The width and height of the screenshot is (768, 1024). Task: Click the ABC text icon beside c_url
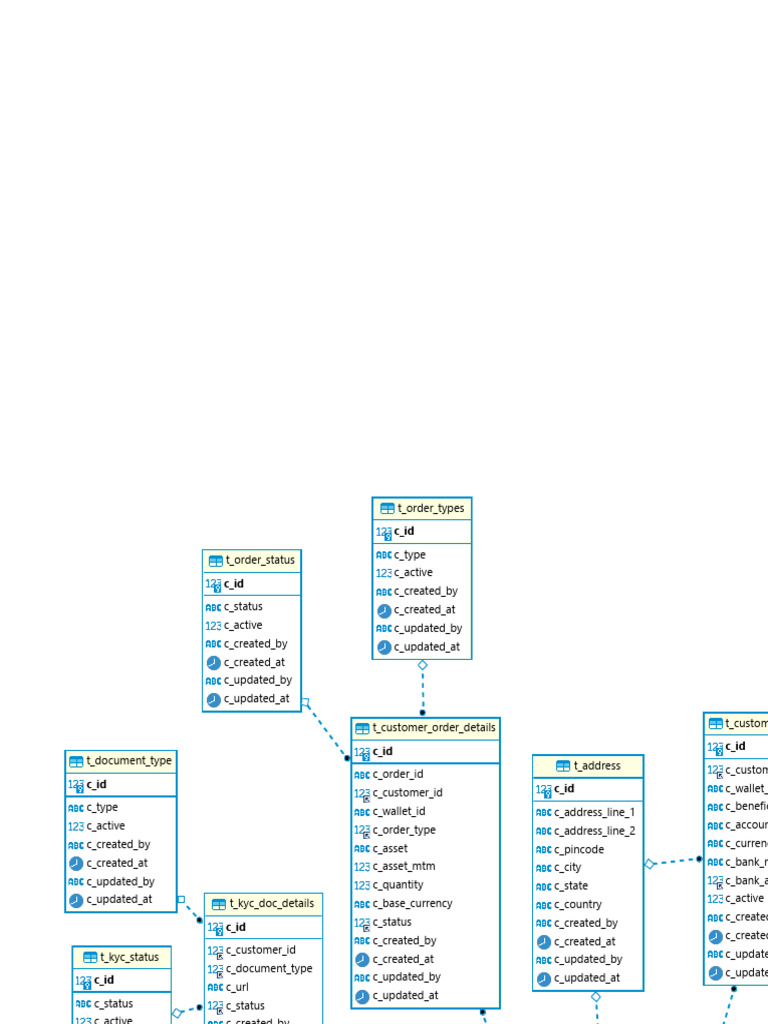point(216,988)
